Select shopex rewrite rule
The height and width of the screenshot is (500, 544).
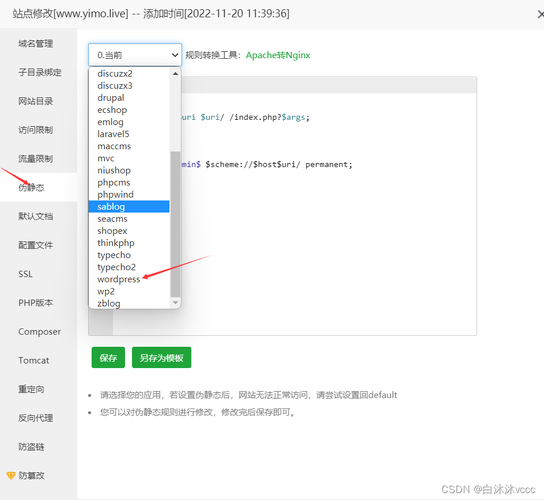click(129, 231)
